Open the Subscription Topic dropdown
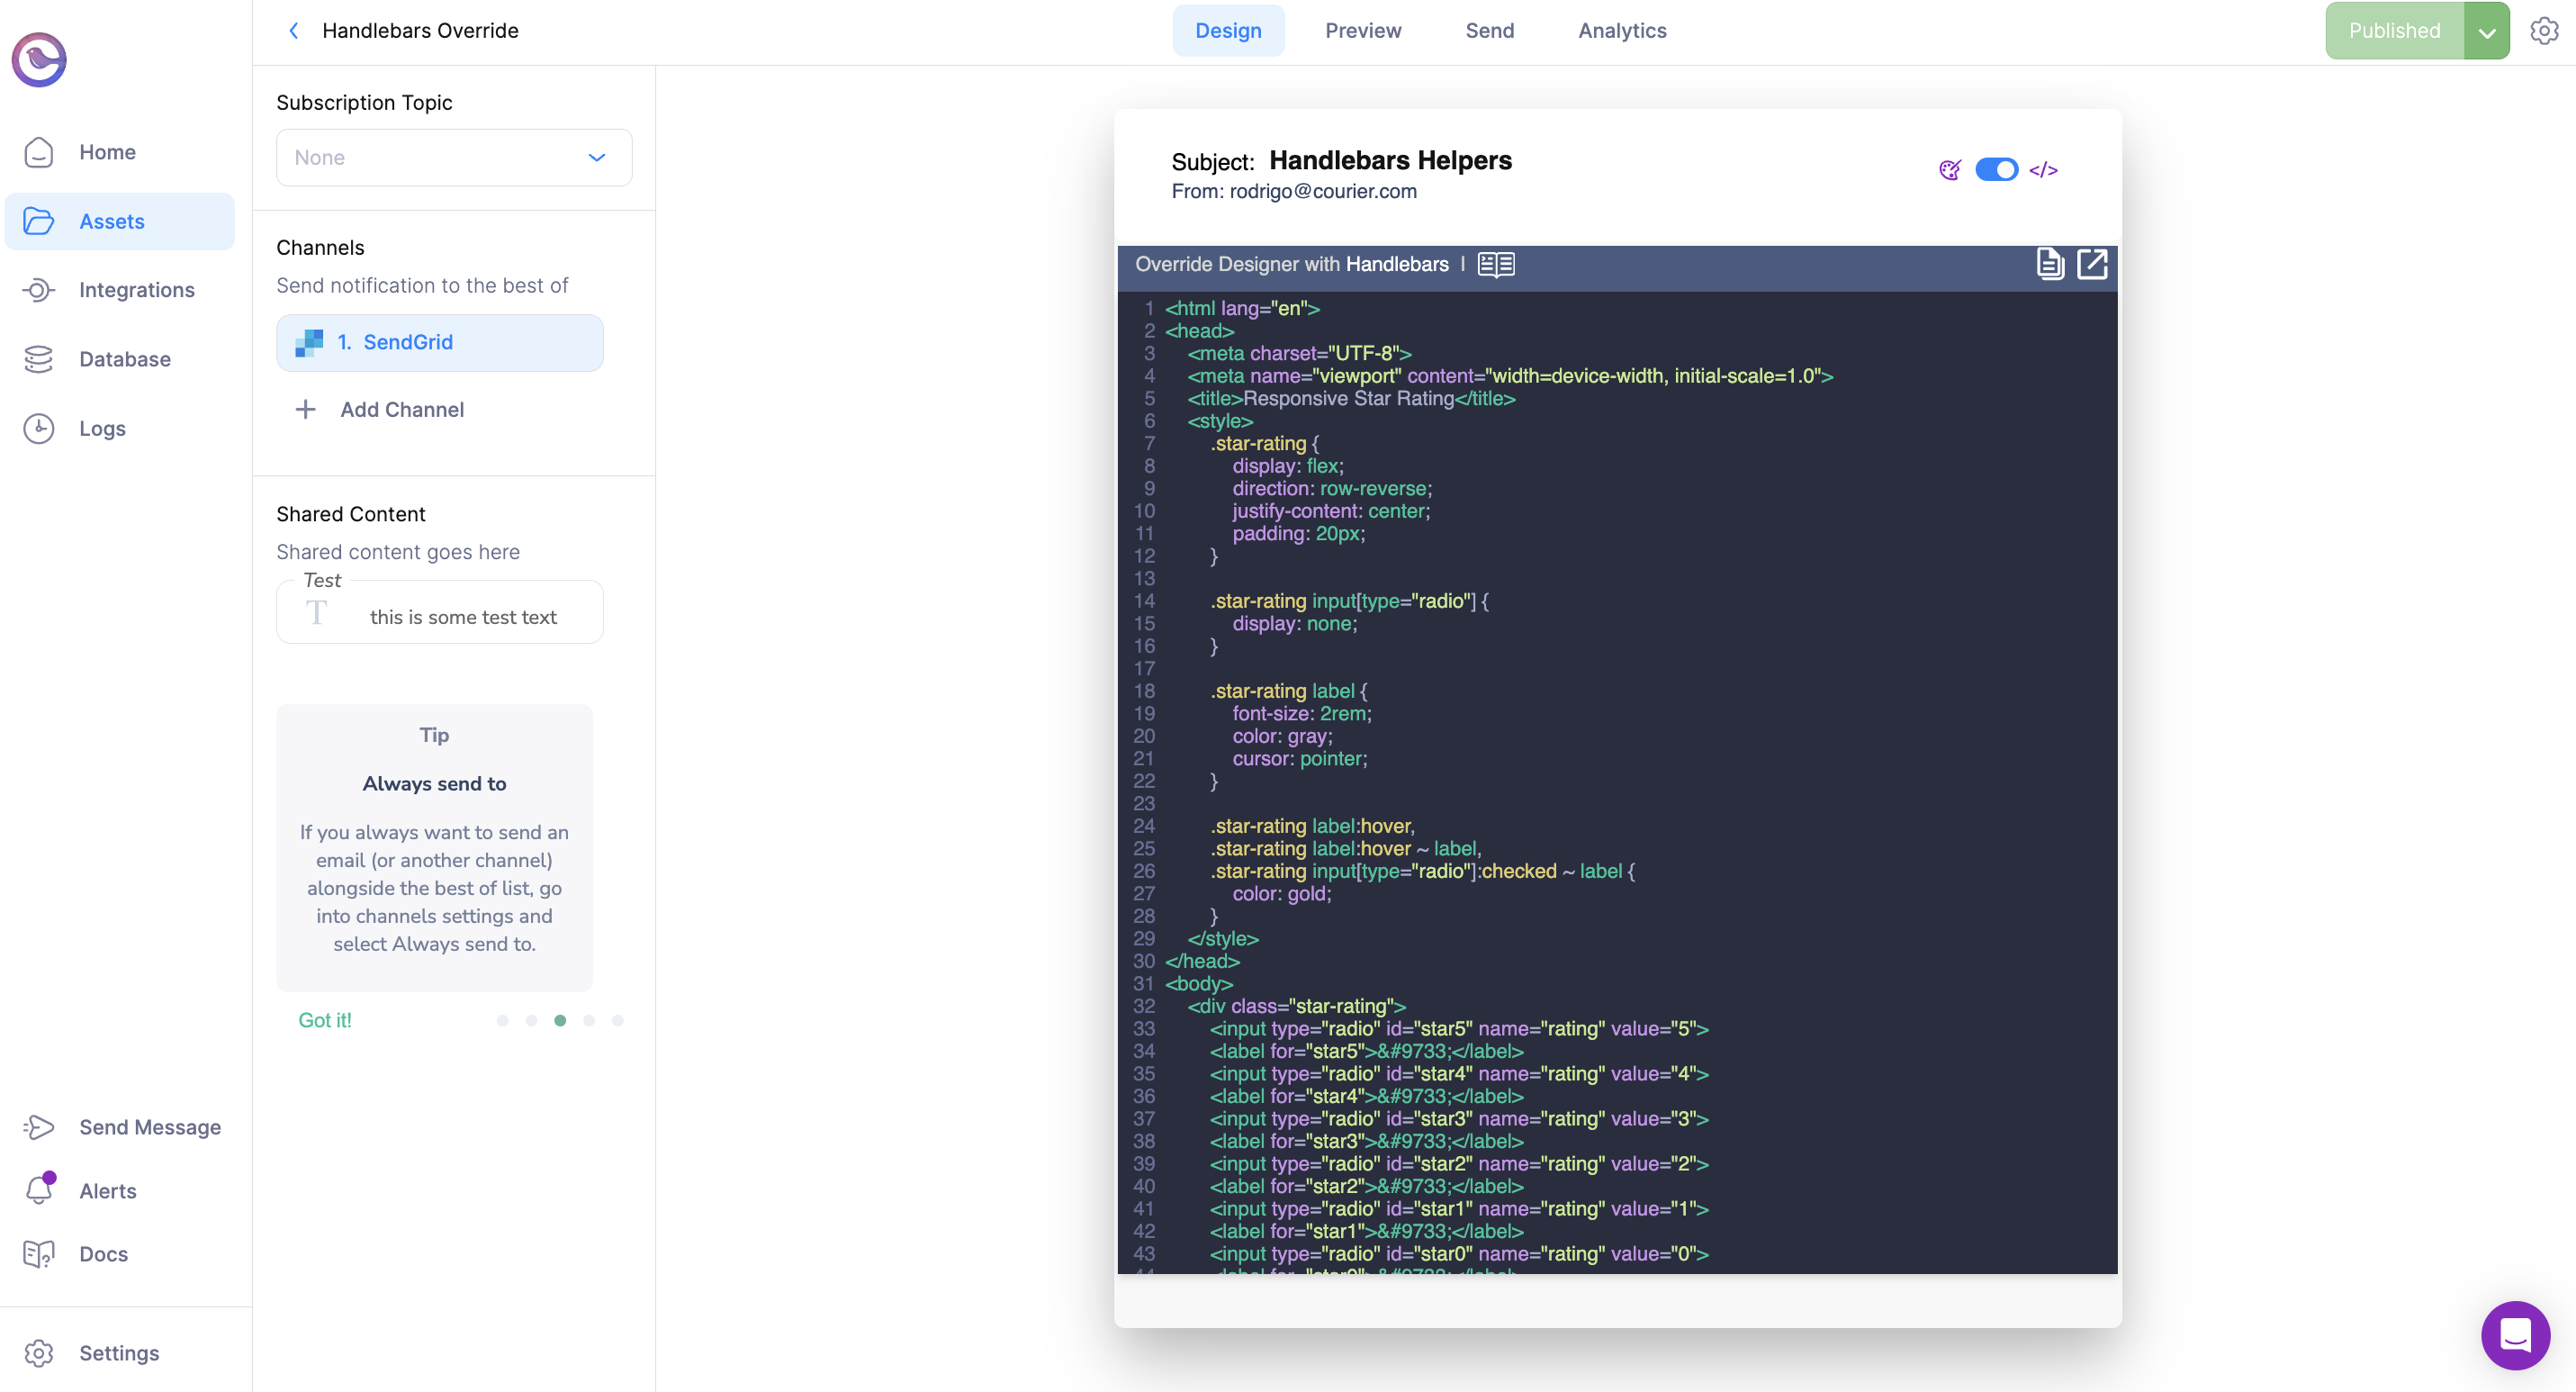Viewport: 2576px width, 1392px height. point(454,157)
